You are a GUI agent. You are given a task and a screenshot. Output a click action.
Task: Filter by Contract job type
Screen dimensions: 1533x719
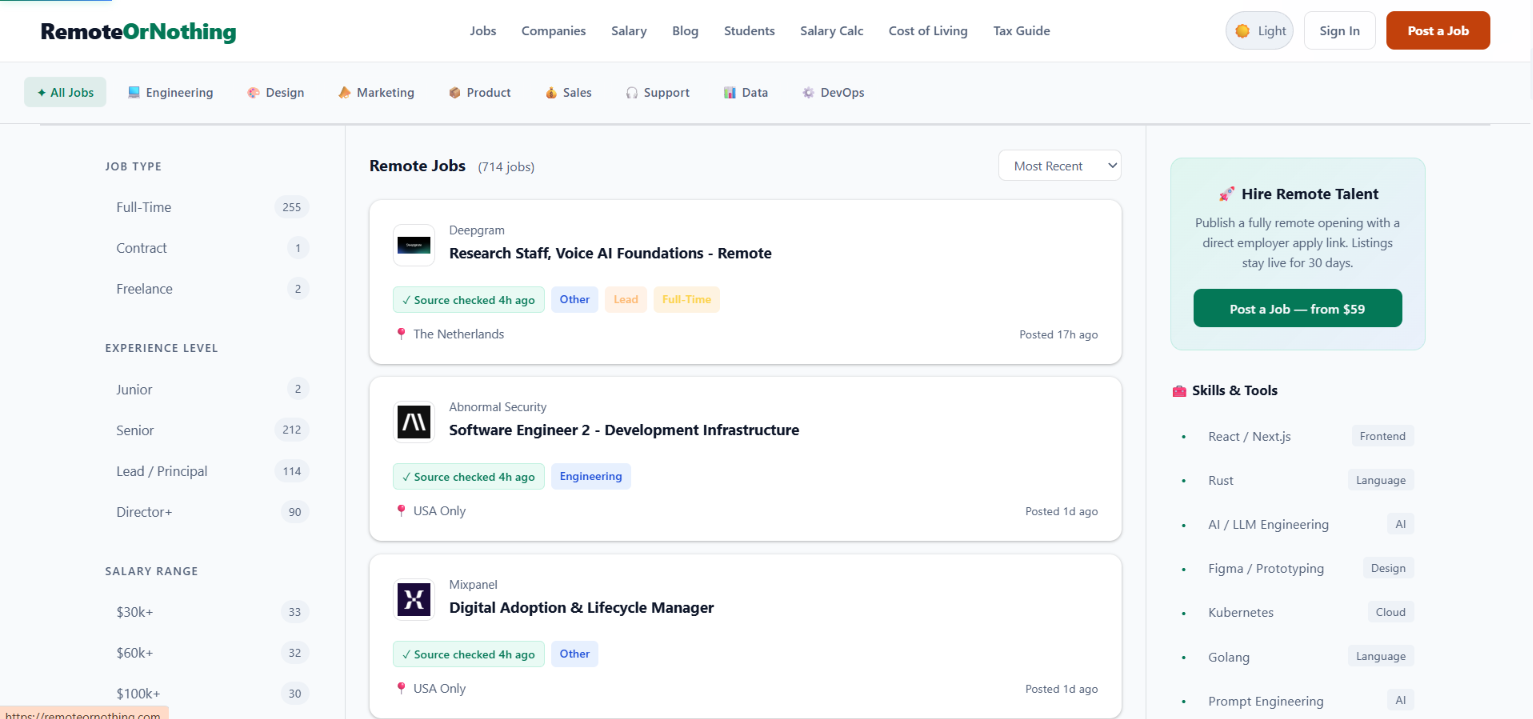[207, 248]
